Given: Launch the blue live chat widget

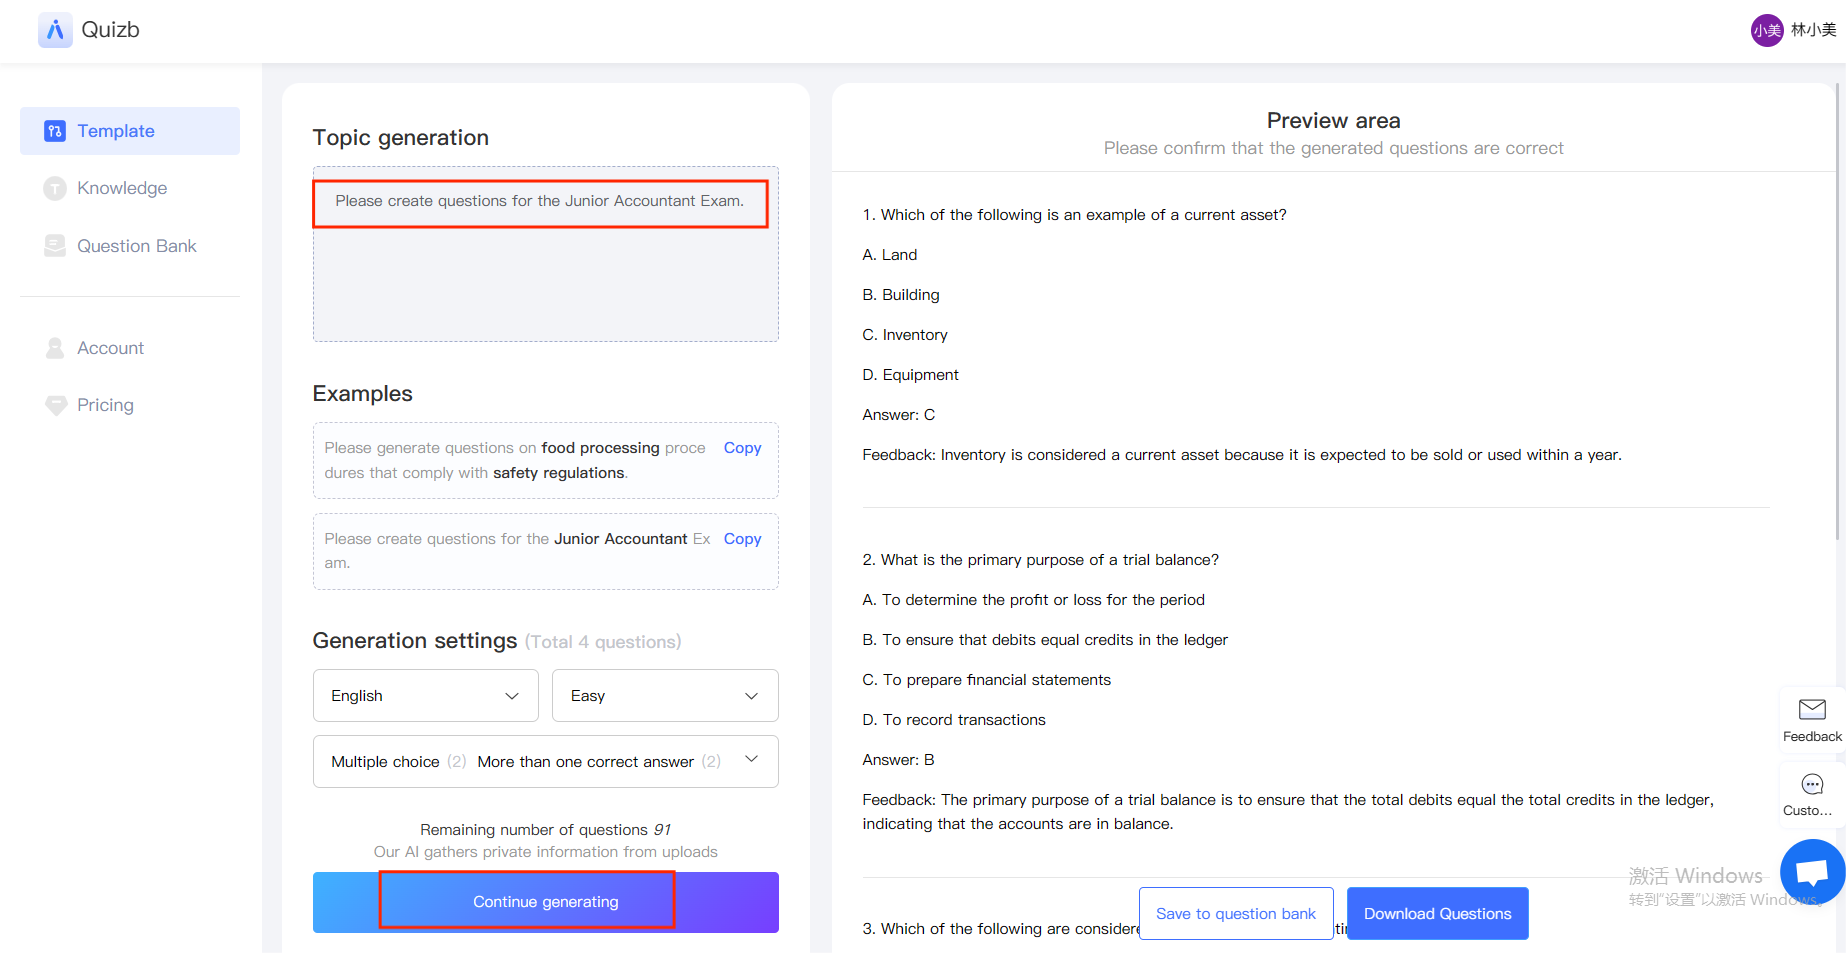Looking at the screenshot, I should pos(1812,872).
